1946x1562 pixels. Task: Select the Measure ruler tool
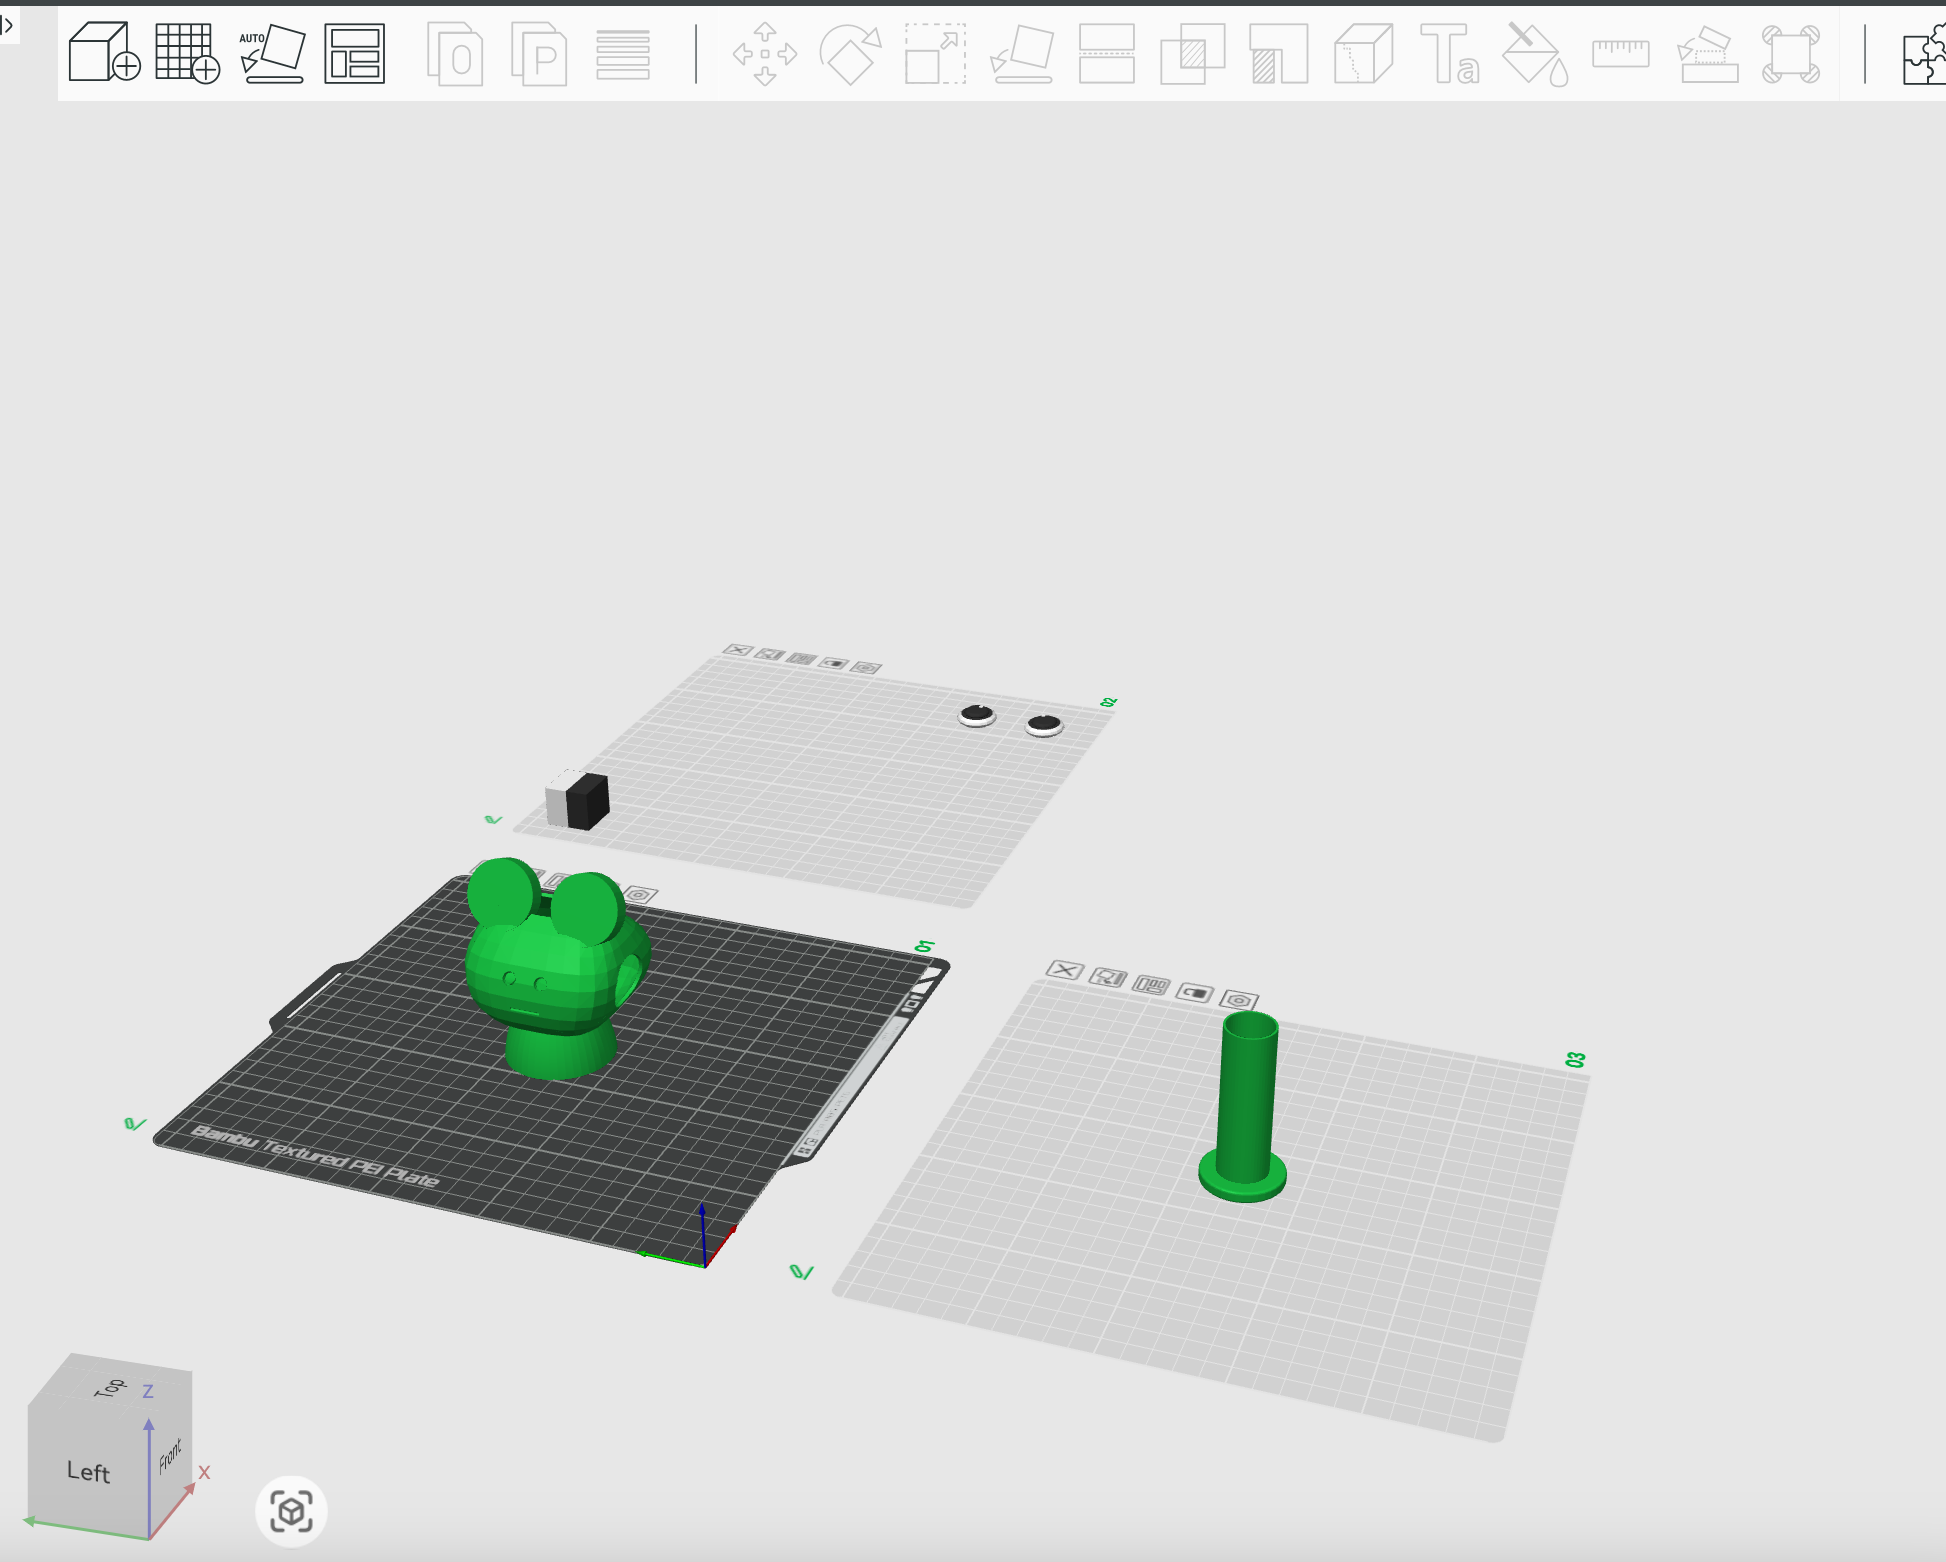coord(1621,53)
